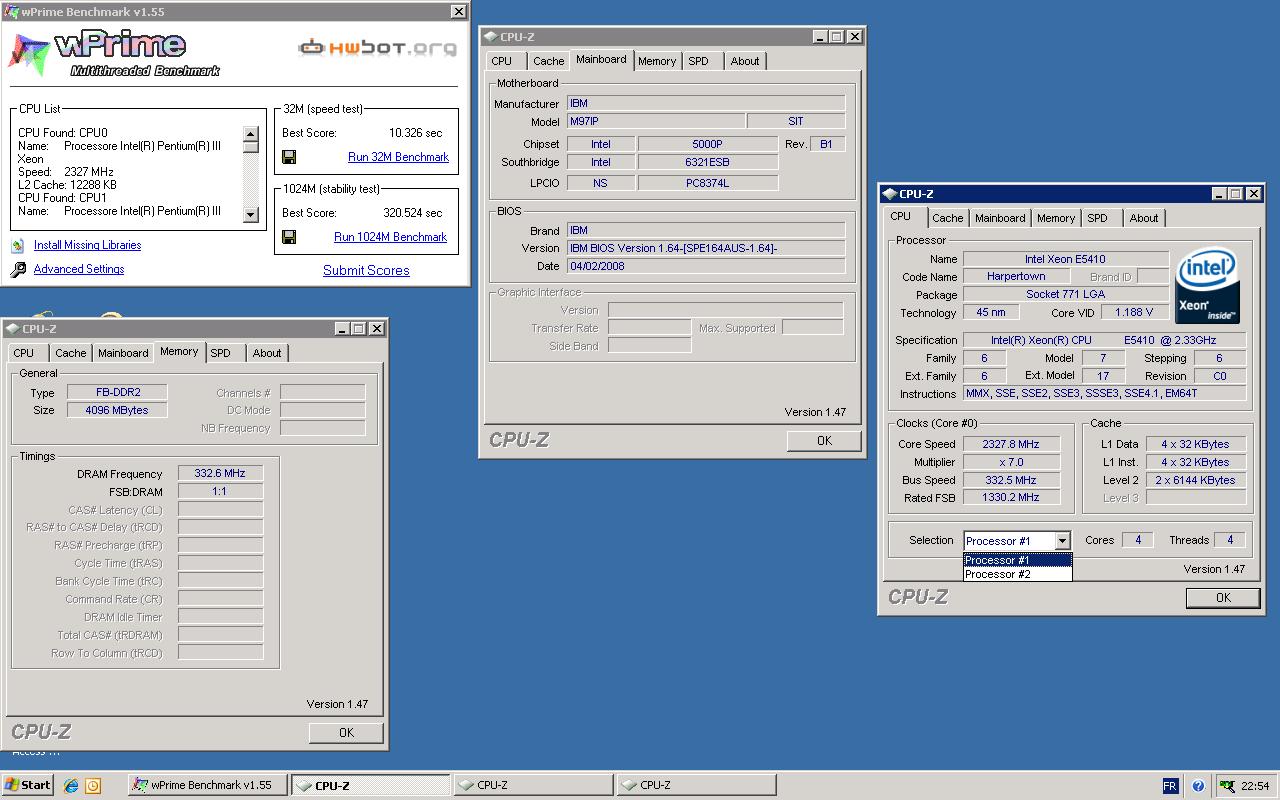1280x800 pixels.
Task: Click the M97IP mainboard model field
Action: [655, 122]
